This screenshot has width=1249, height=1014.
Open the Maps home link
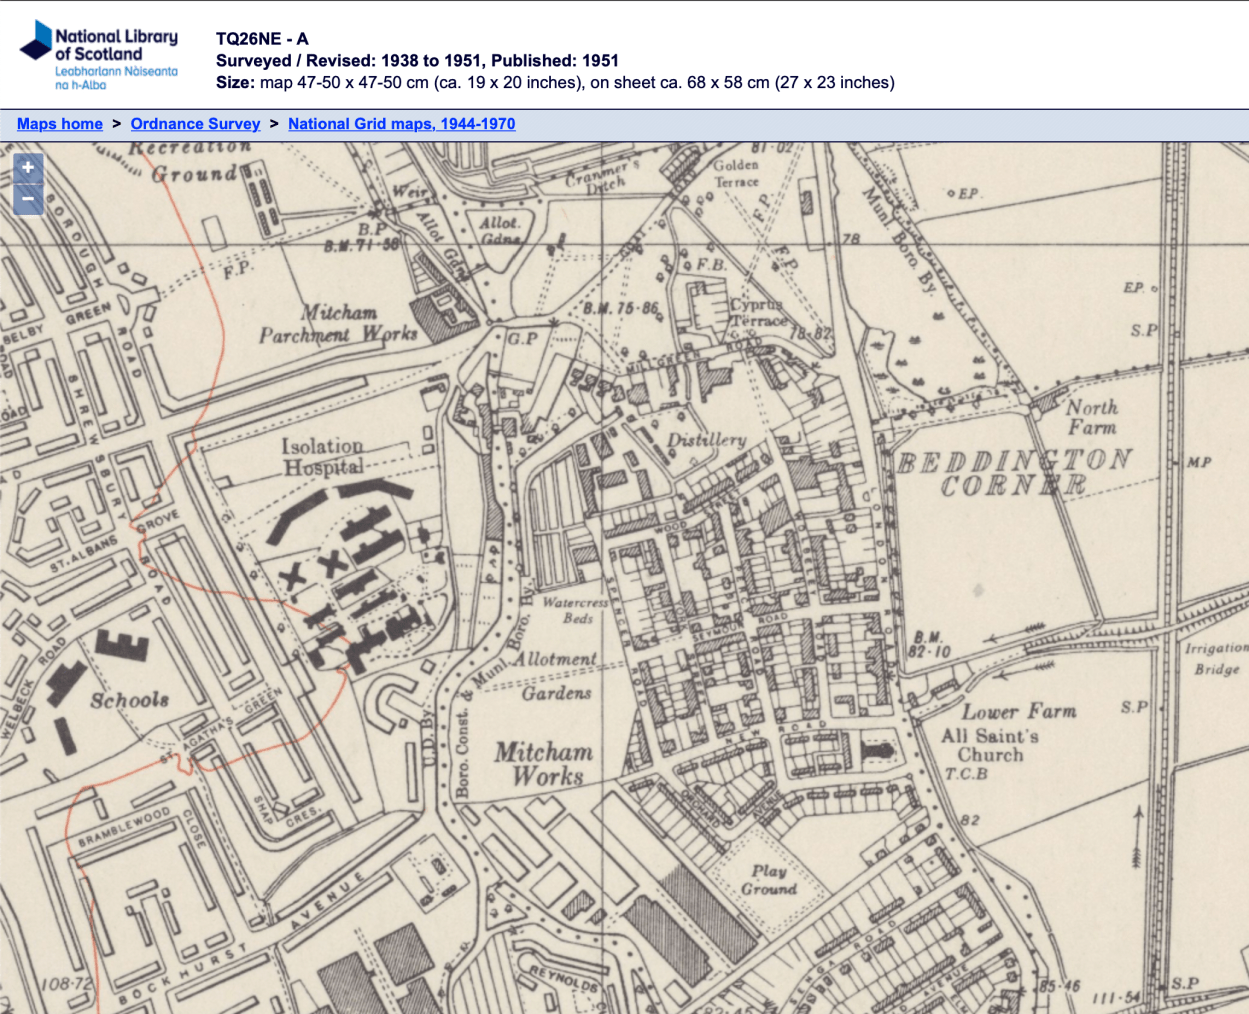[x=59, y=124]
